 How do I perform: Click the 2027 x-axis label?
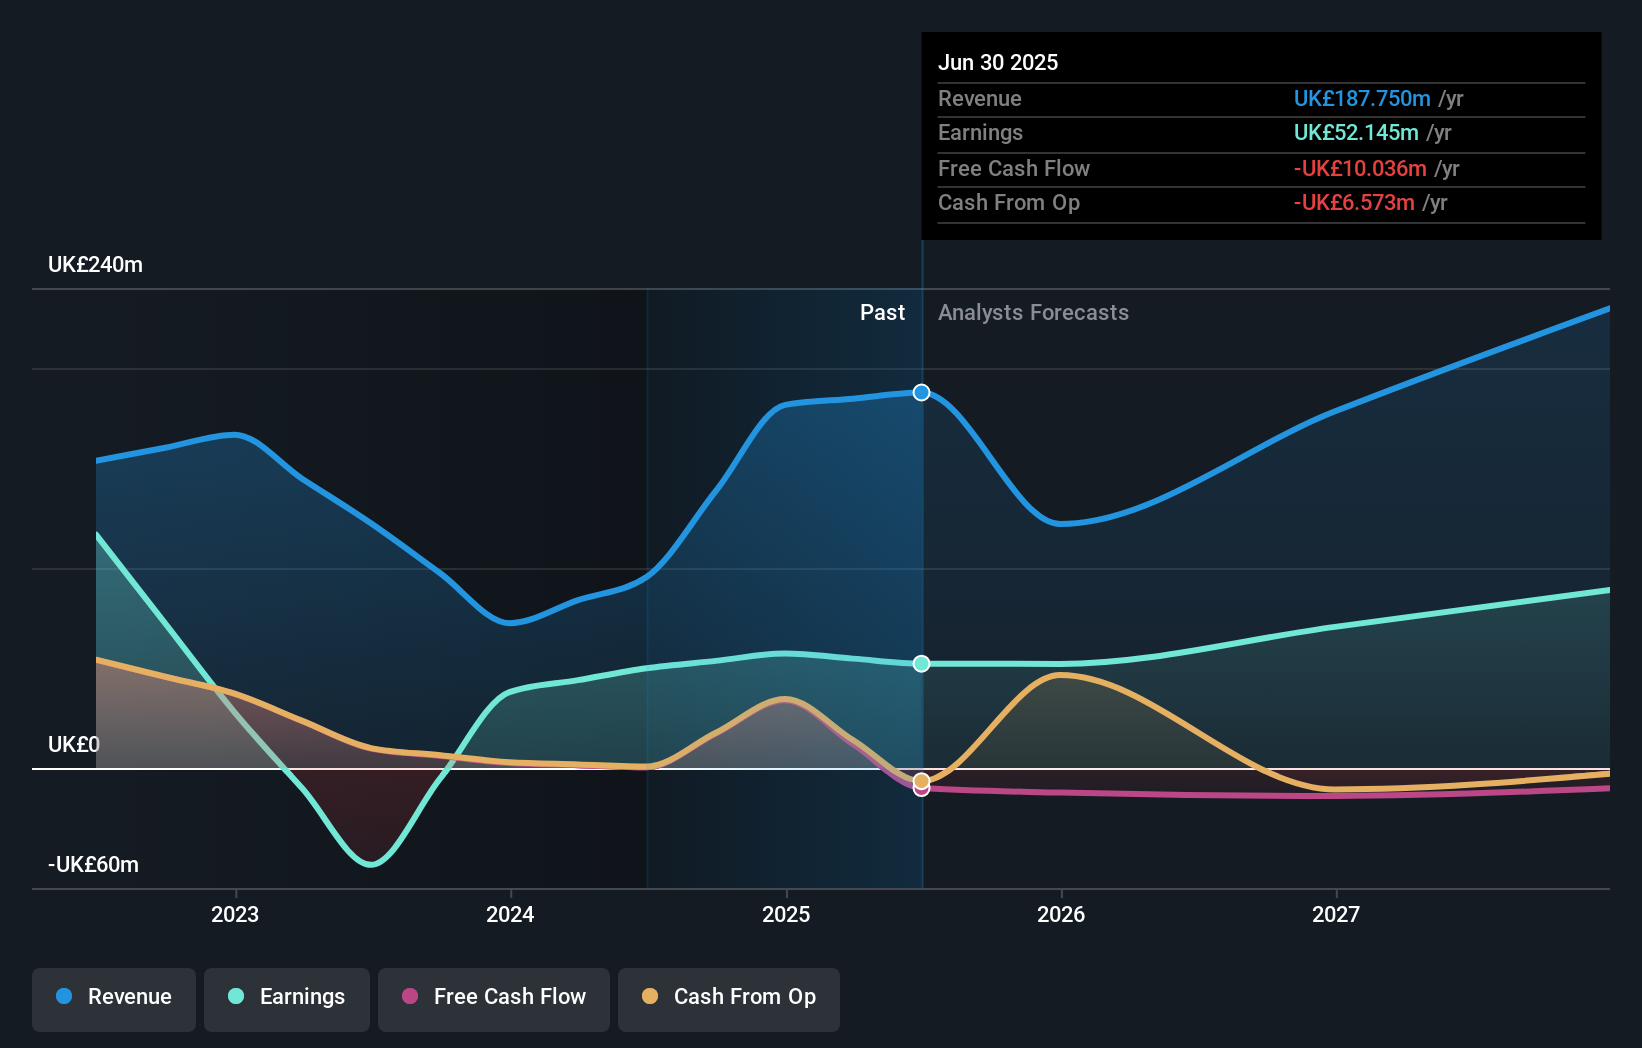coord(1336,914)
